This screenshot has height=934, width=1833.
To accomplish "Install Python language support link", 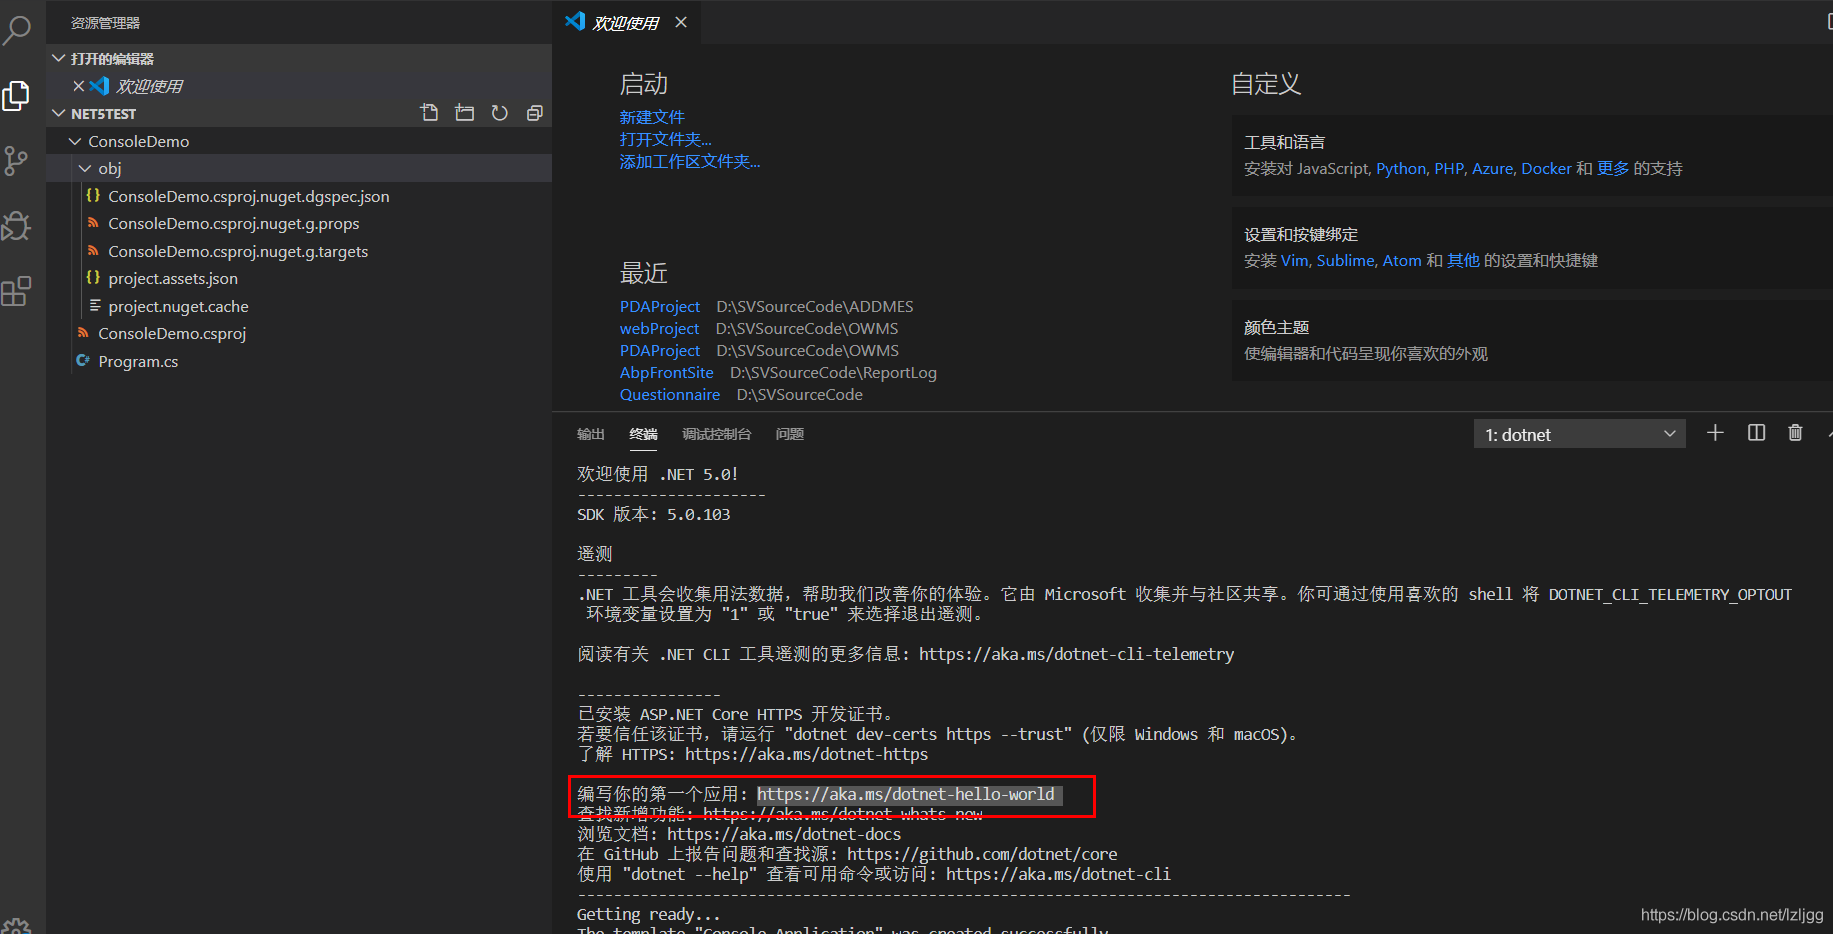I will click(x=1401, y=168).
